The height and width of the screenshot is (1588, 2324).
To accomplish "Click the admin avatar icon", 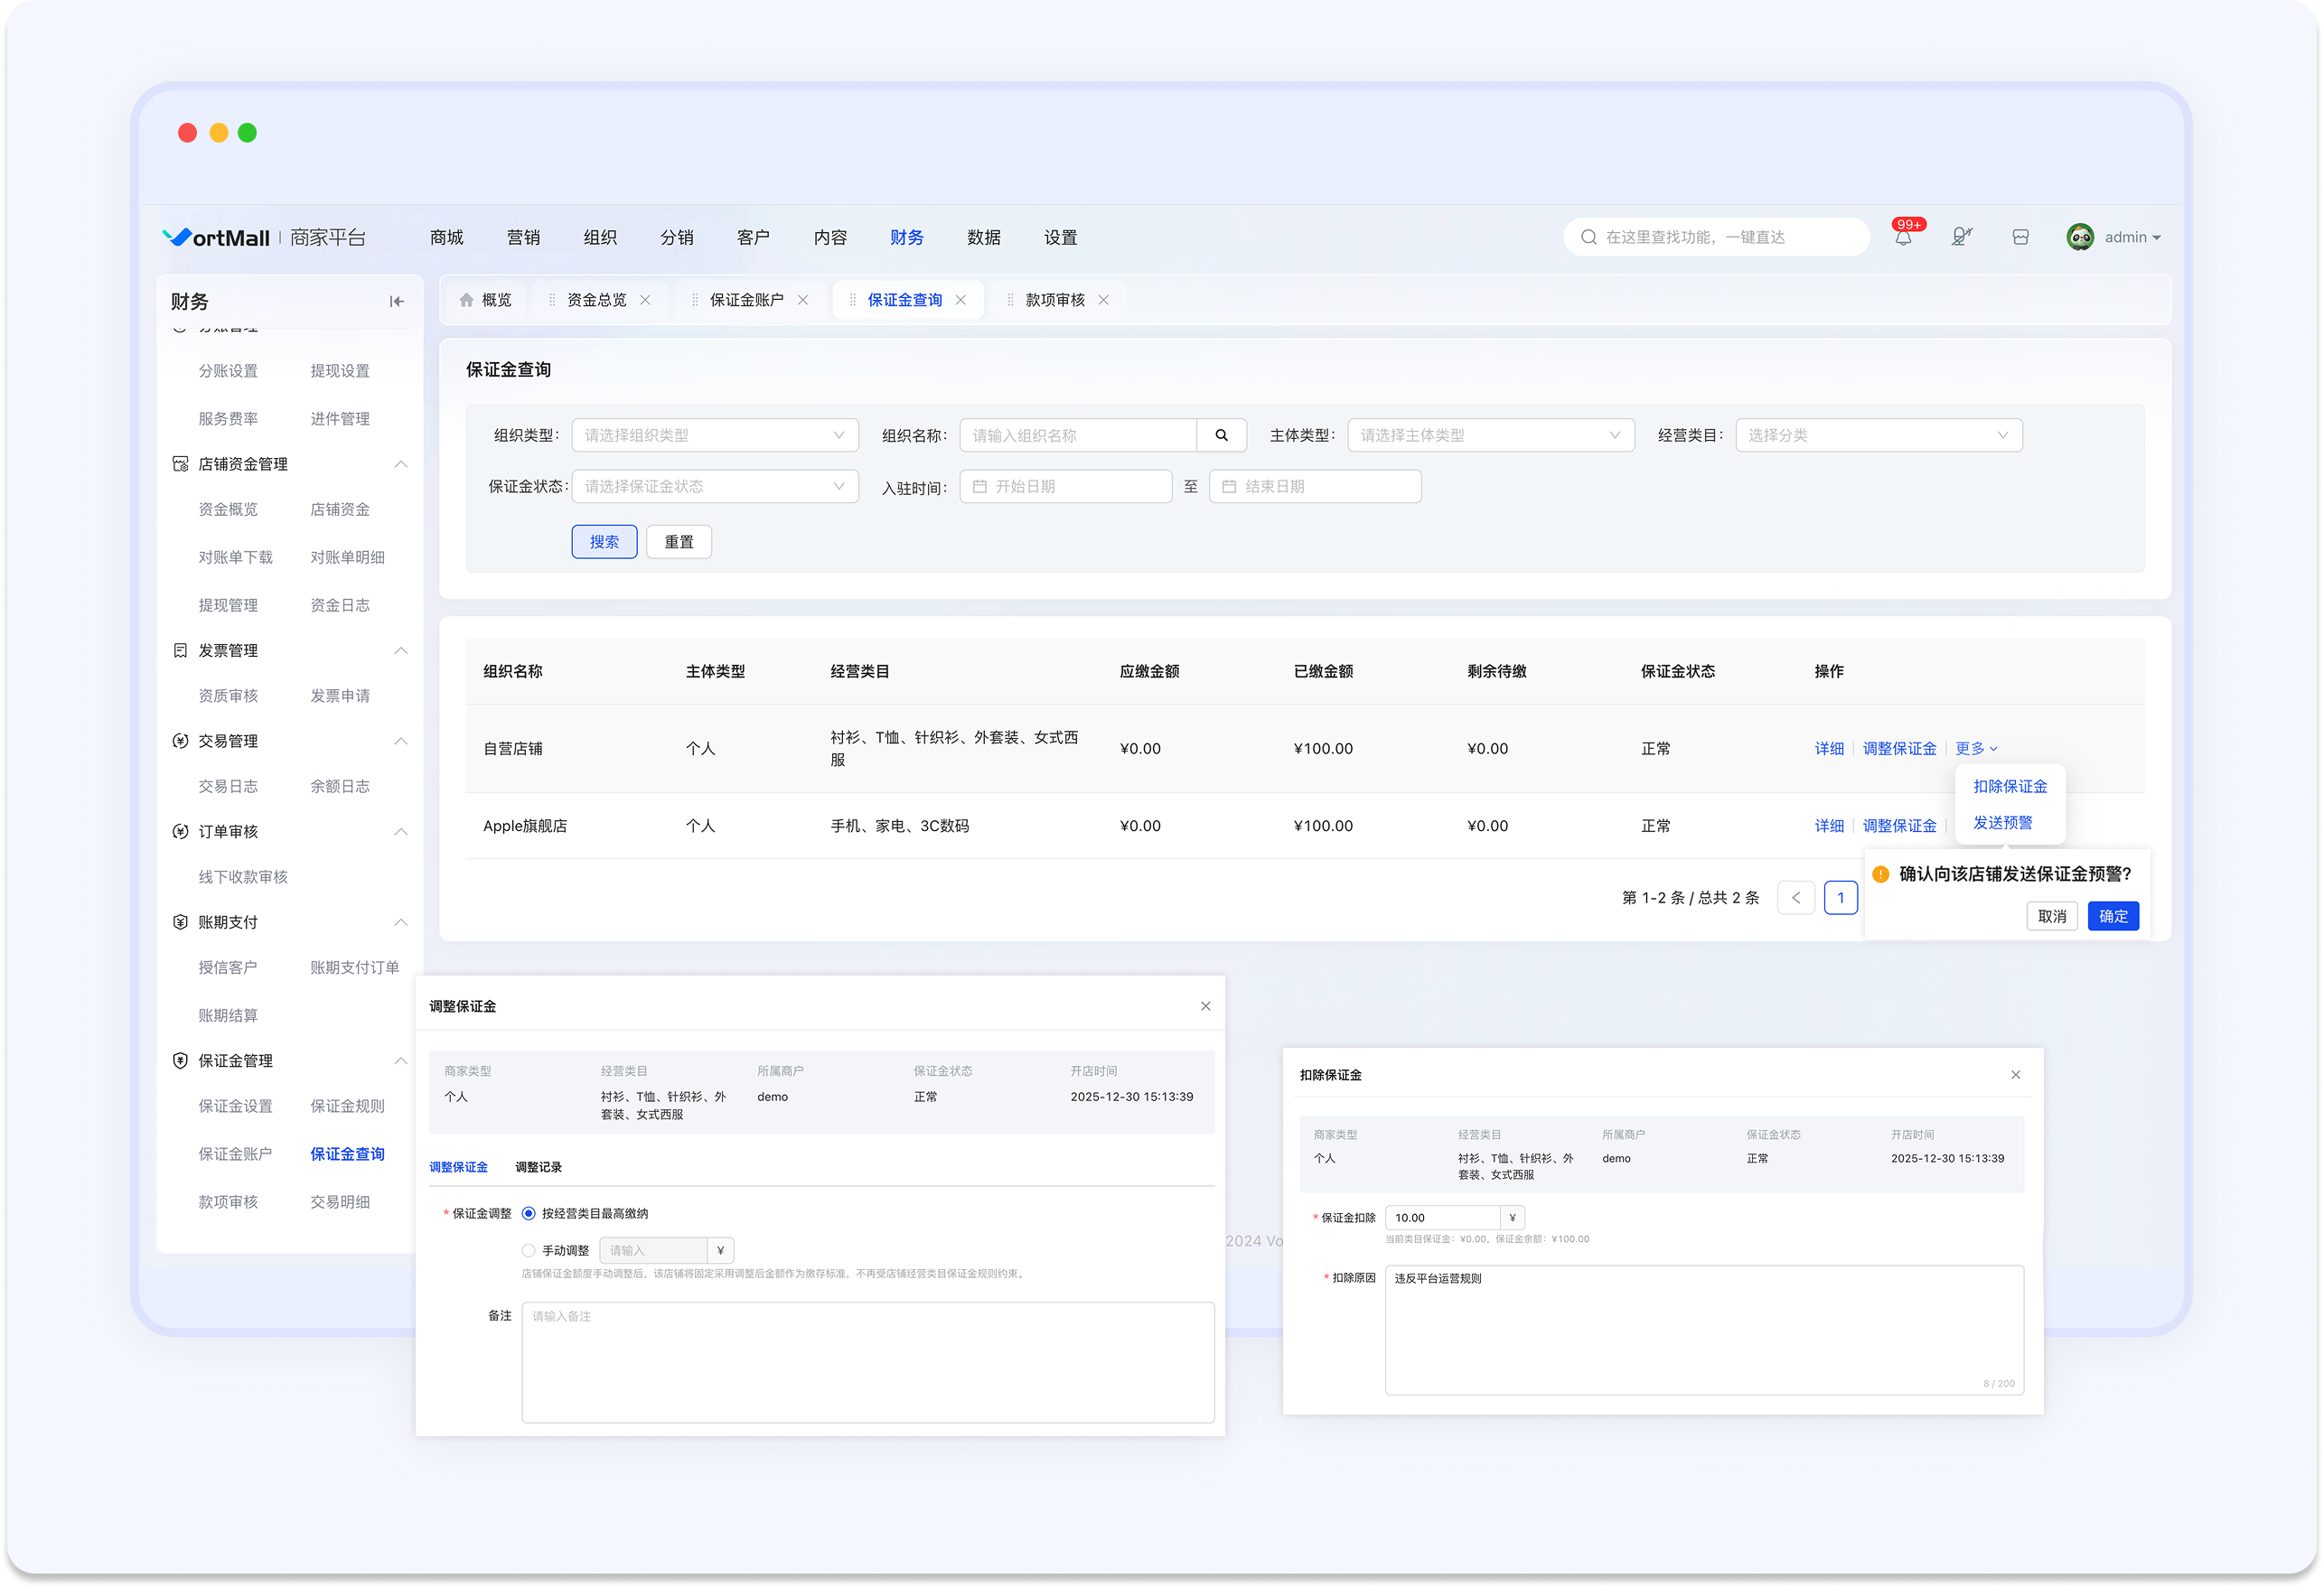I will 2080,237.
